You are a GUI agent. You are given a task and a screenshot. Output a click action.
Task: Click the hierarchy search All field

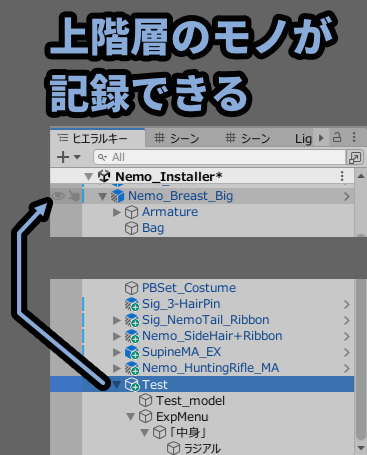tap(219, 157)
